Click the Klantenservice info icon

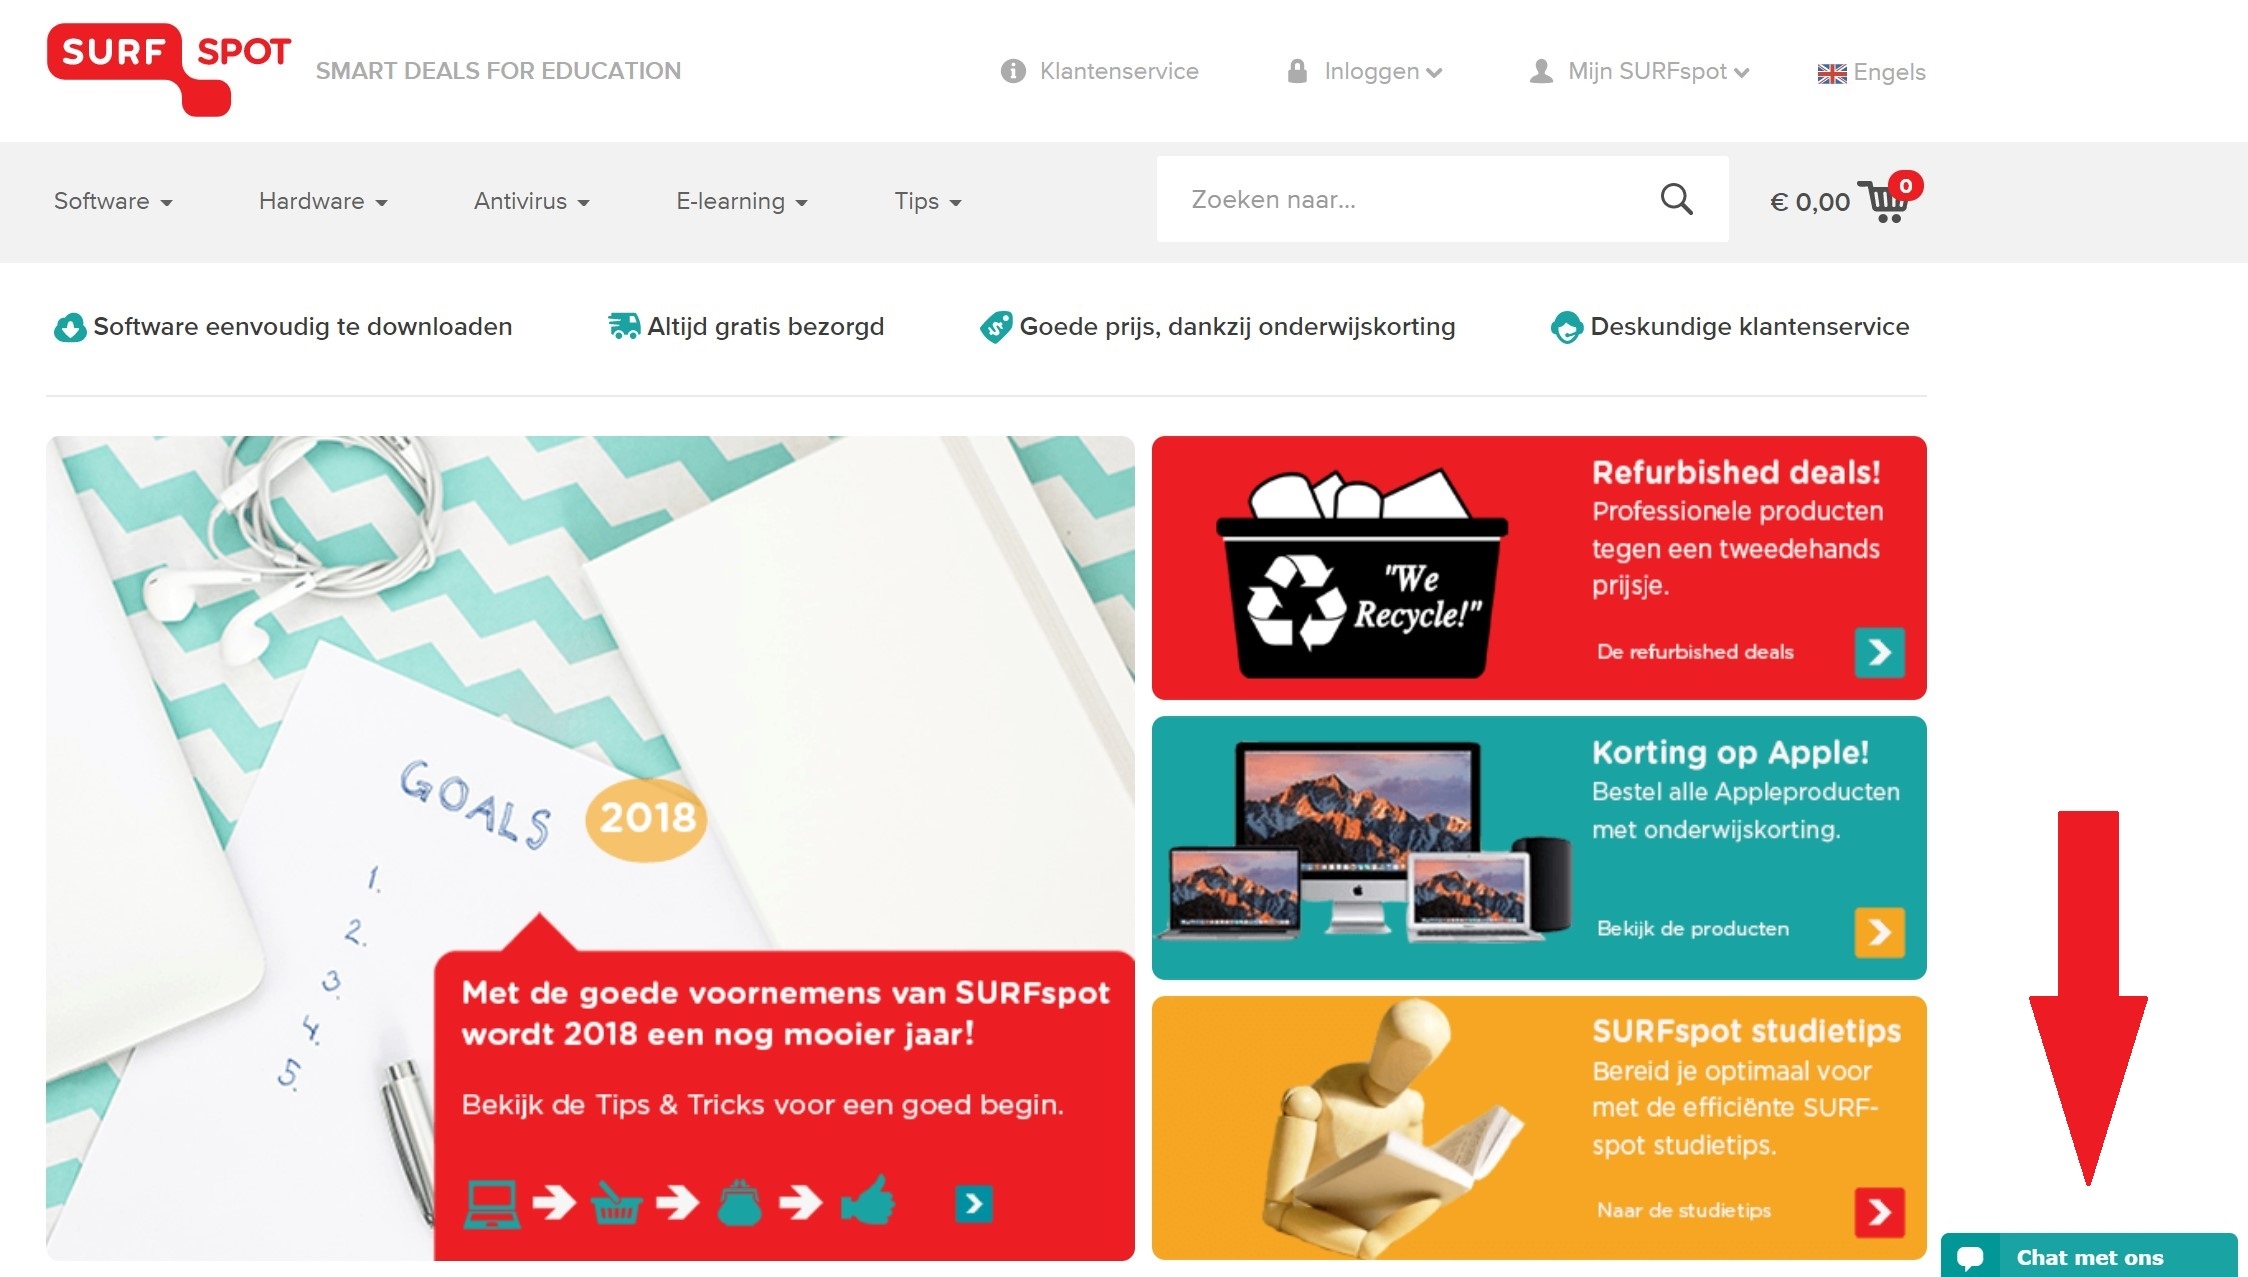coord(1013,71)
